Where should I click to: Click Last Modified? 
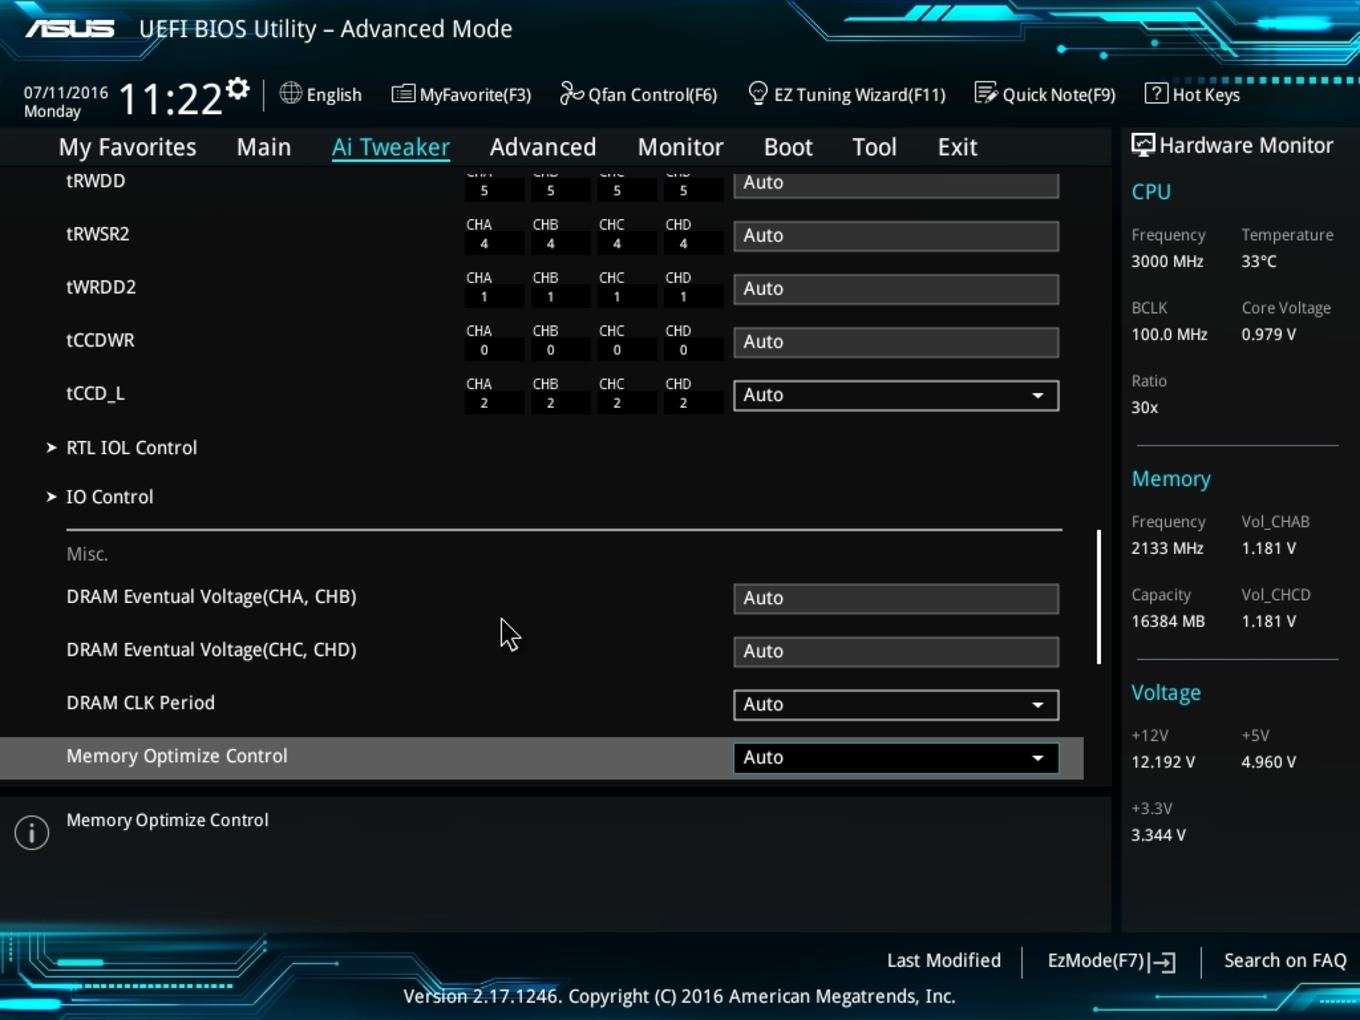point(944,960)
